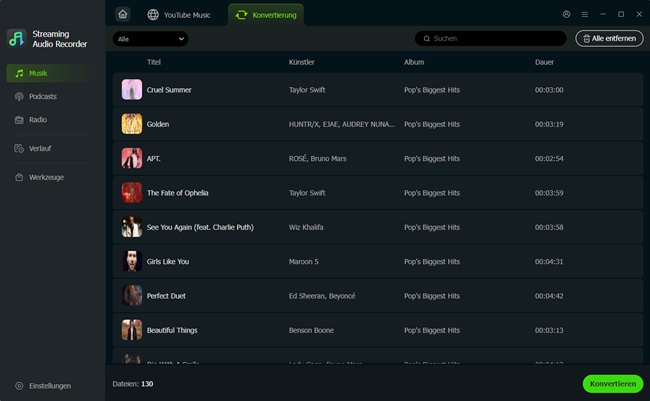Image resolution: width=650 pixels, height=401 pixels.
Task: Open the hamburger menu icon
Action: pos(585,14)
